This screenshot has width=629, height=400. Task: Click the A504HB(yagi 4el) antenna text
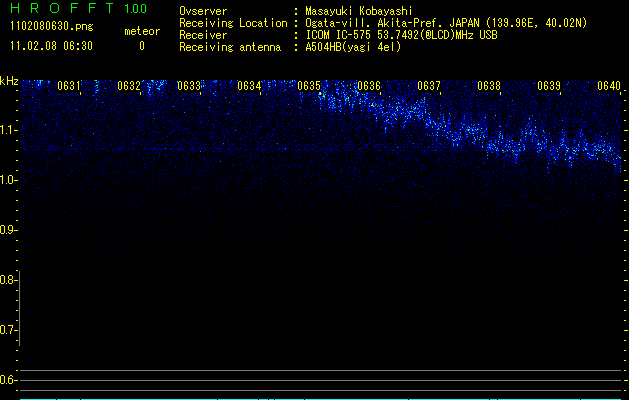point(353,47)
